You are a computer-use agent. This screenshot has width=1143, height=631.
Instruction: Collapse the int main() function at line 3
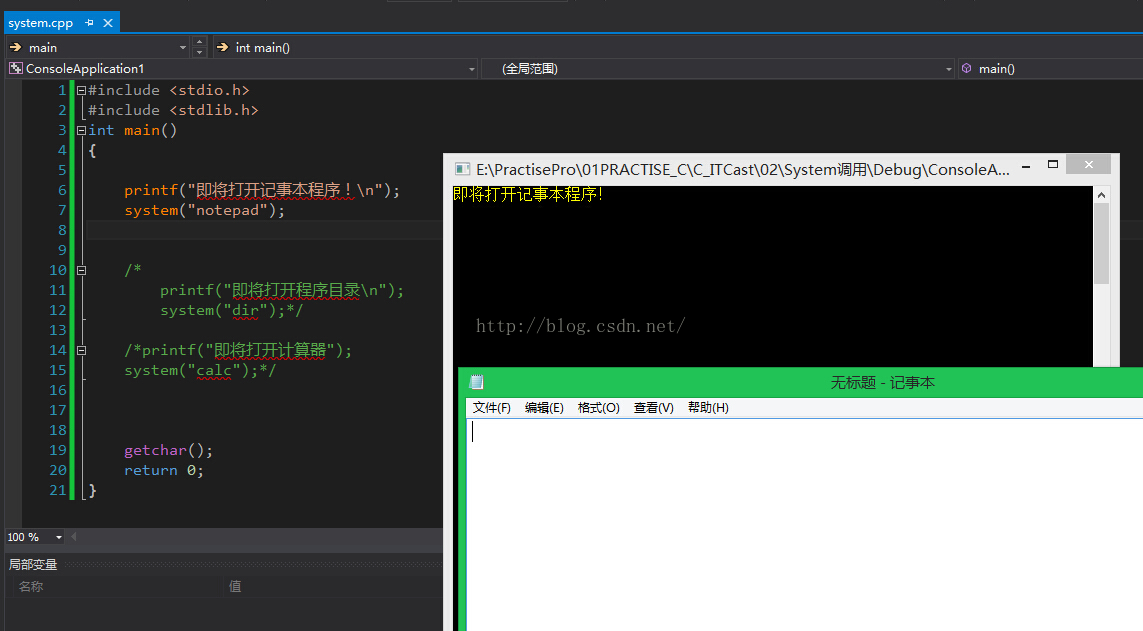[x=82, y=130]
